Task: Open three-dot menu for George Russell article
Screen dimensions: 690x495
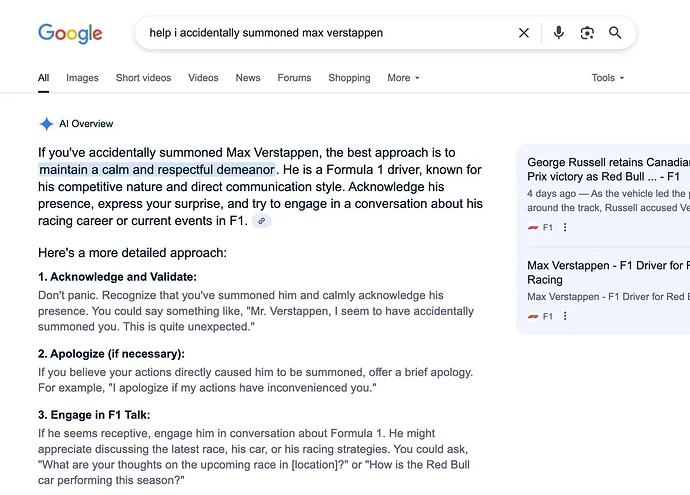Action: click(x=565, y=227)
